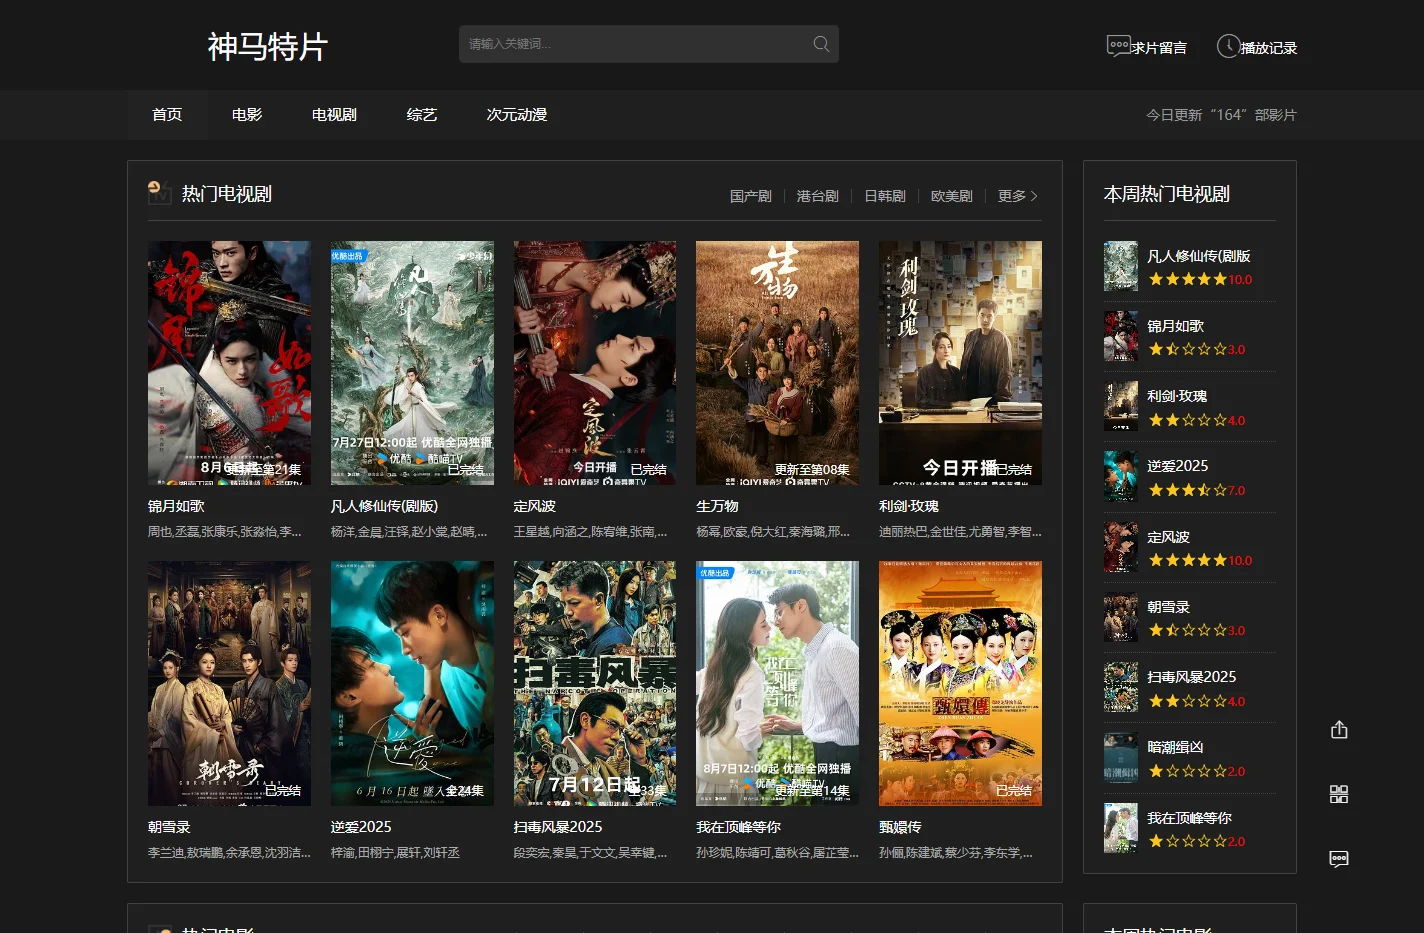Open 暗潮缉凶 in weekly ranking
1424x933 pixels.
click(1175, 747)
